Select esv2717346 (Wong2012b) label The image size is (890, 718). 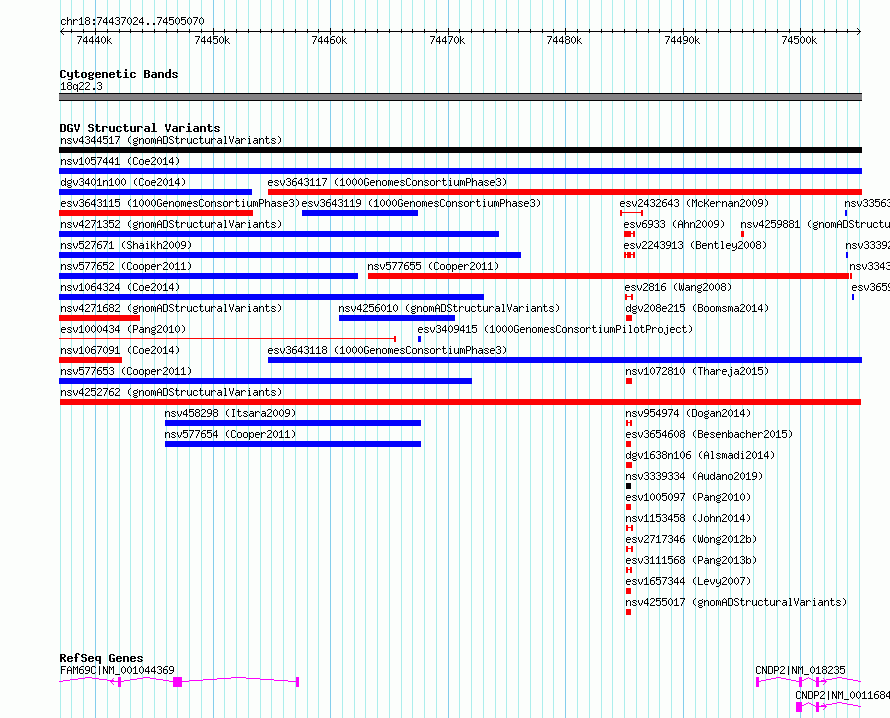click(x=691, y=539)
